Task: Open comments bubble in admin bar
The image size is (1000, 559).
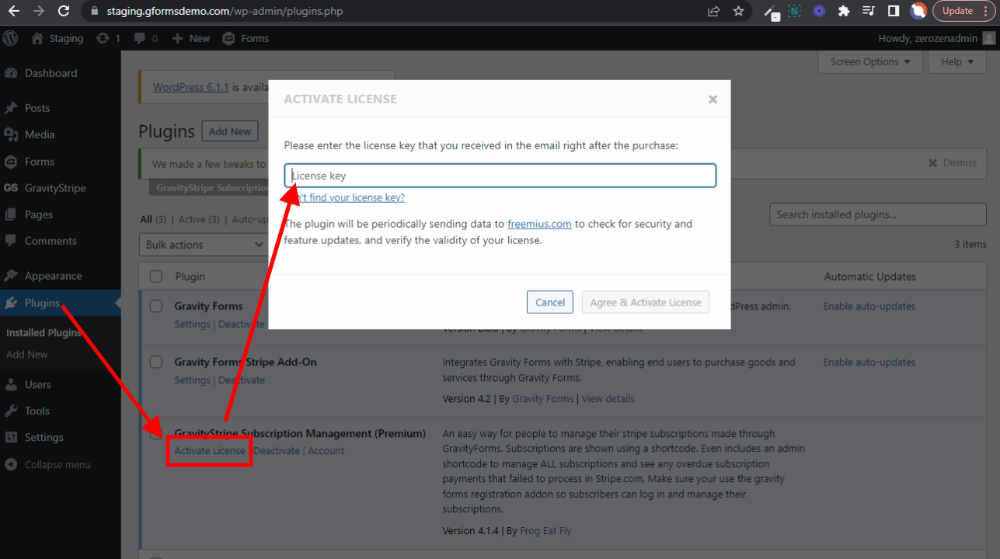Action: 146,38
